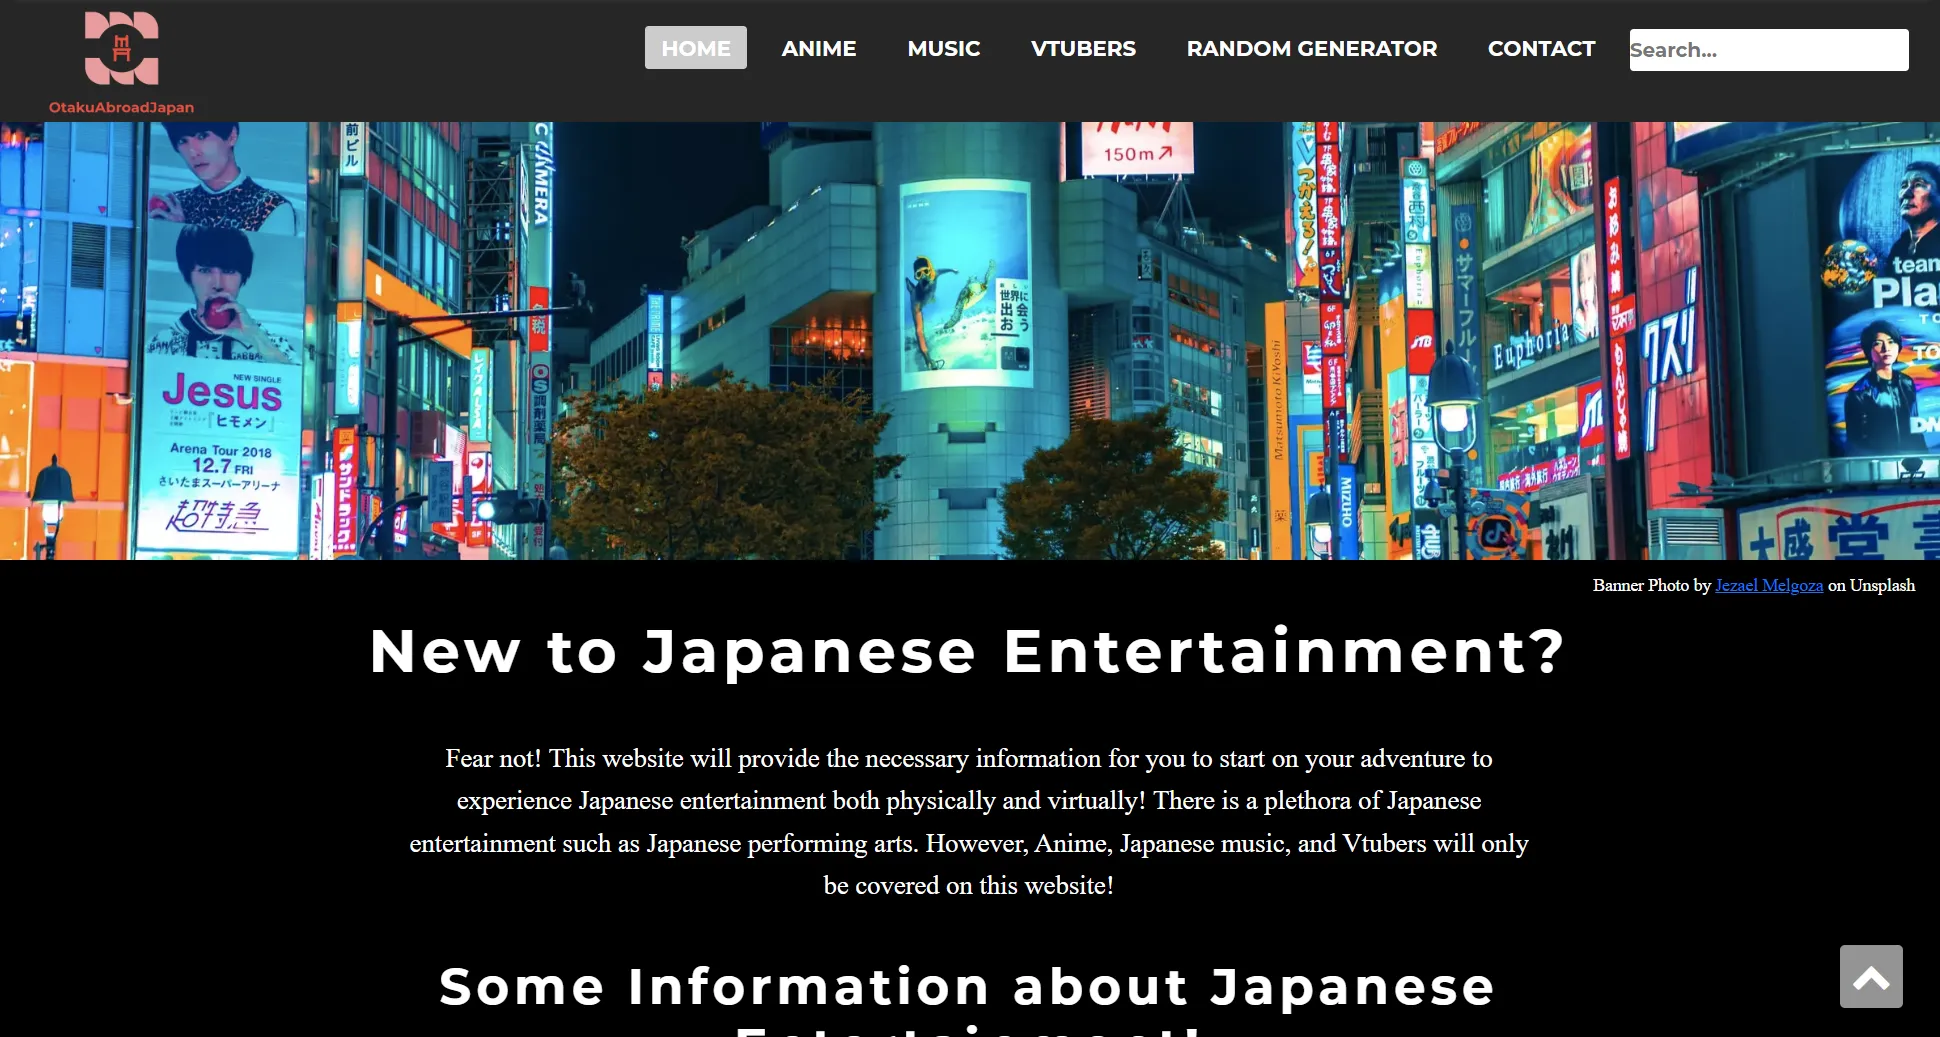Screen dimensions: 1940x1037
Task: Follow the Jezael Melgoza photographer link
Action: tap(1769, 585)
